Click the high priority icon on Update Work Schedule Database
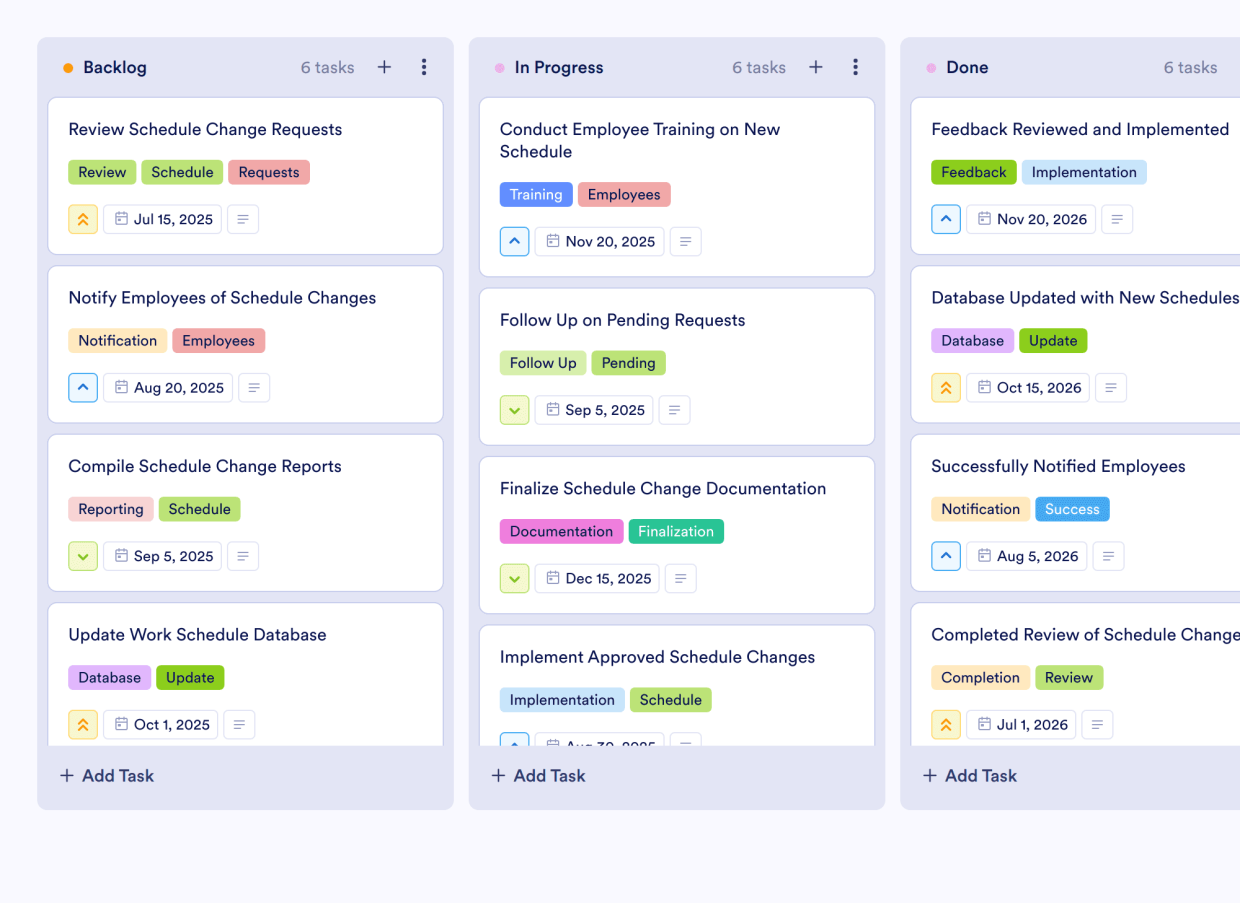Image resolution: width=1240 pixels, height=903 pixels. (x=83, y=724)
